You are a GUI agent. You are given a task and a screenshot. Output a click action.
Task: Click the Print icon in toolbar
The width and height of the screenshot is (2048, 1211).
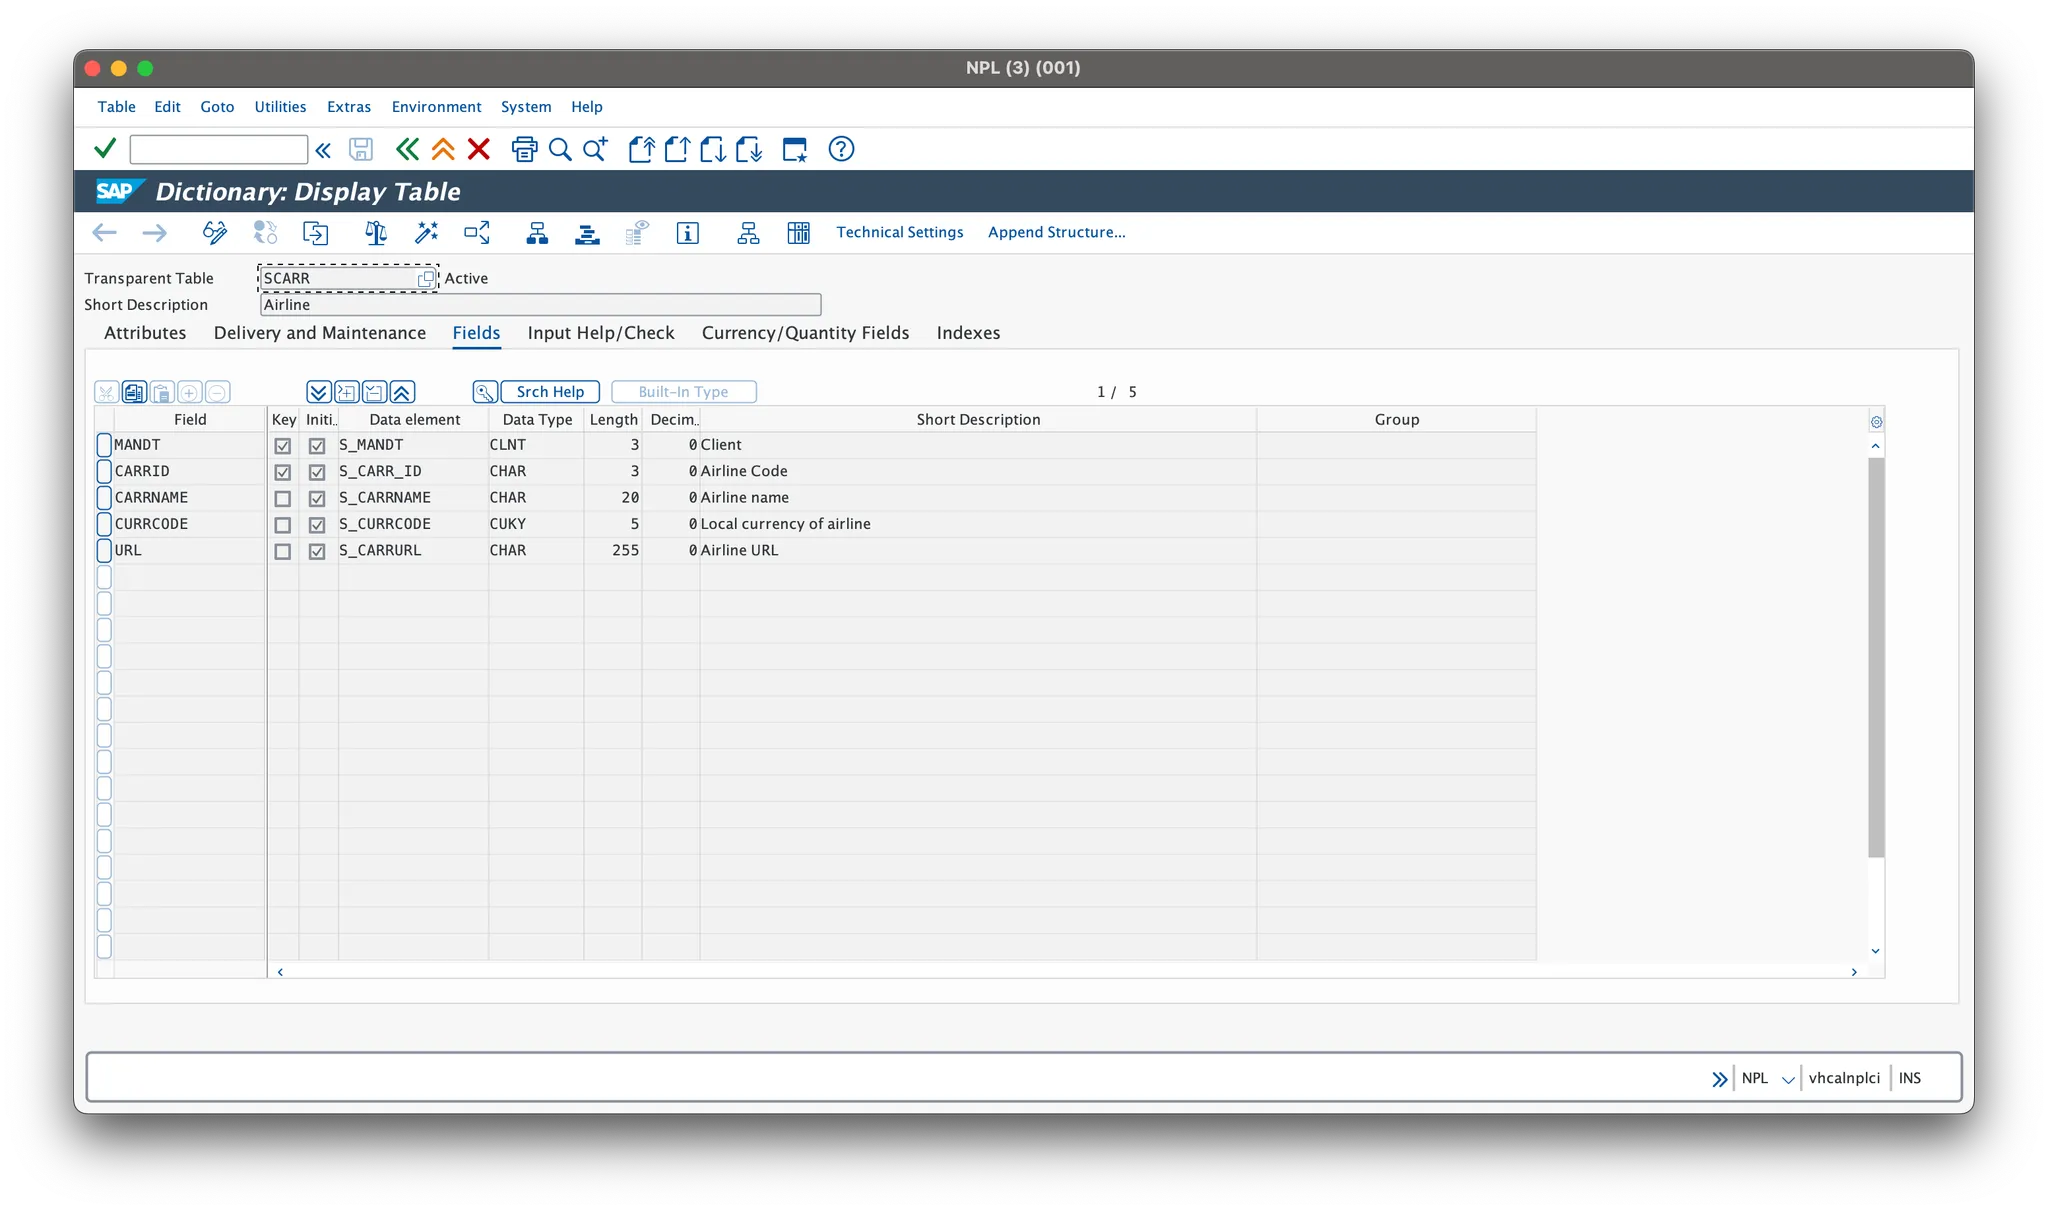pos(524,150)
